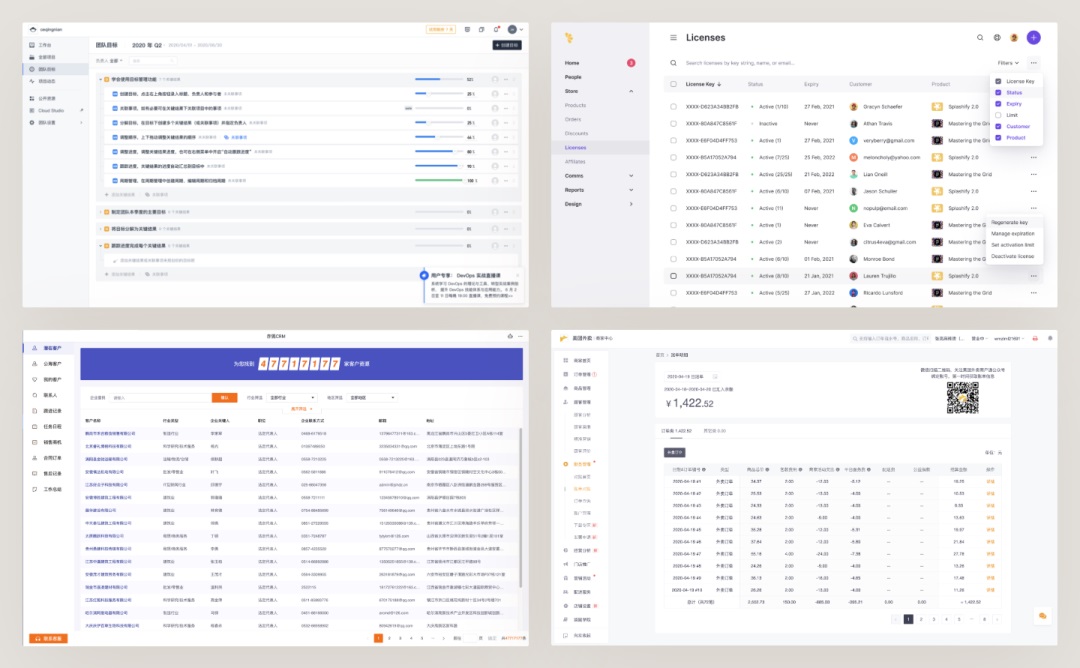
Task: Open the orange chat bubble icon bottom right
Action: pos(1043,617)
